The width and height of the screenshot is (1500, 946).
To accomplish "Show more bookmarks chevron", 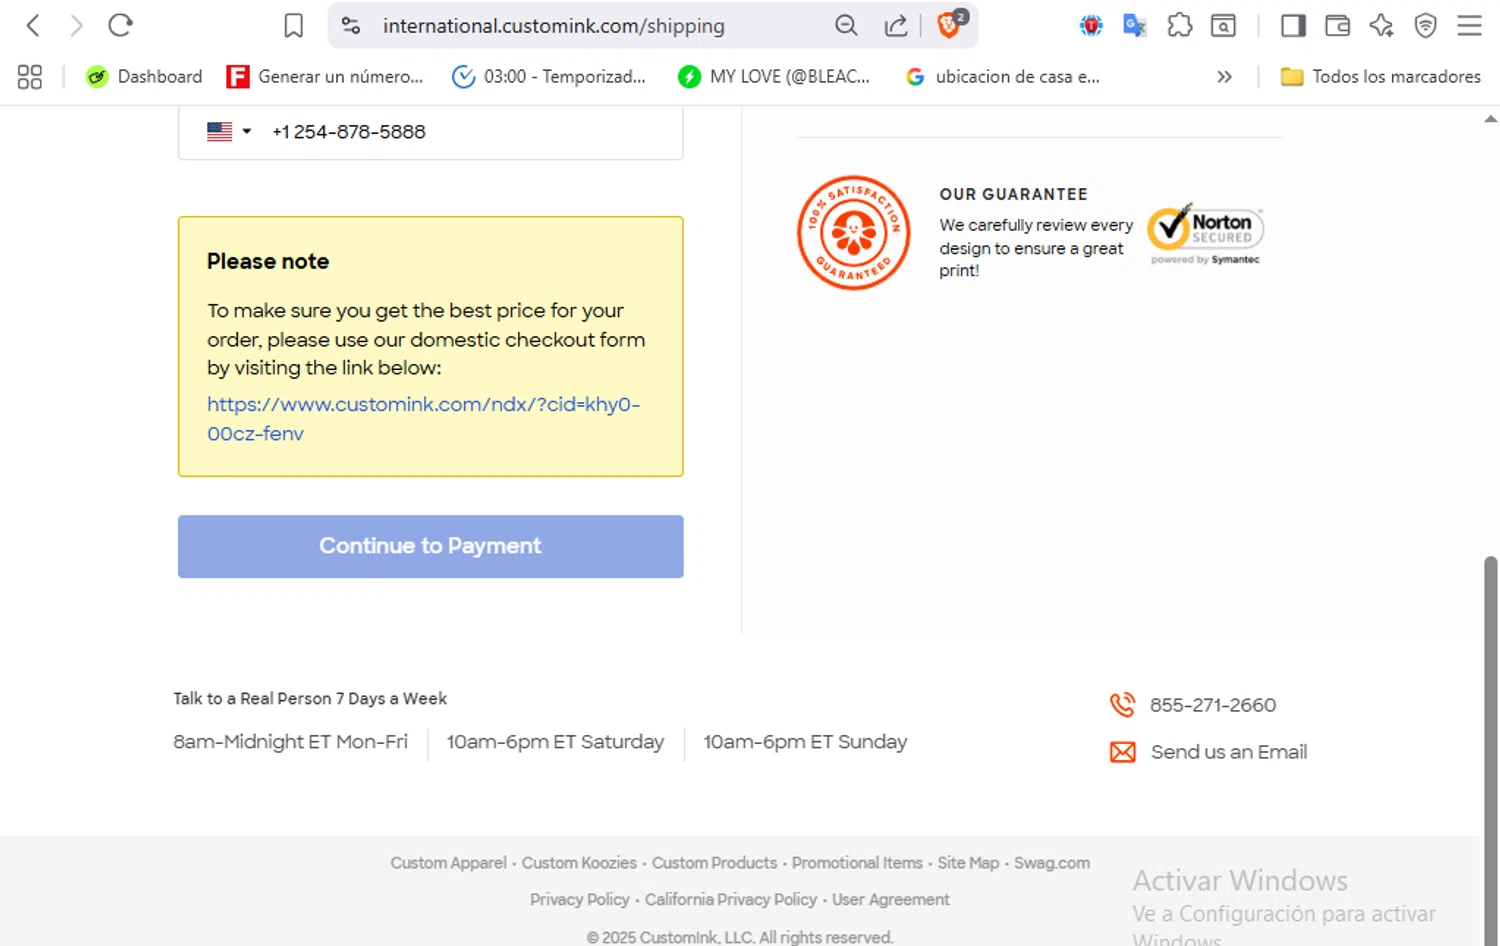I will point(1224,77).
